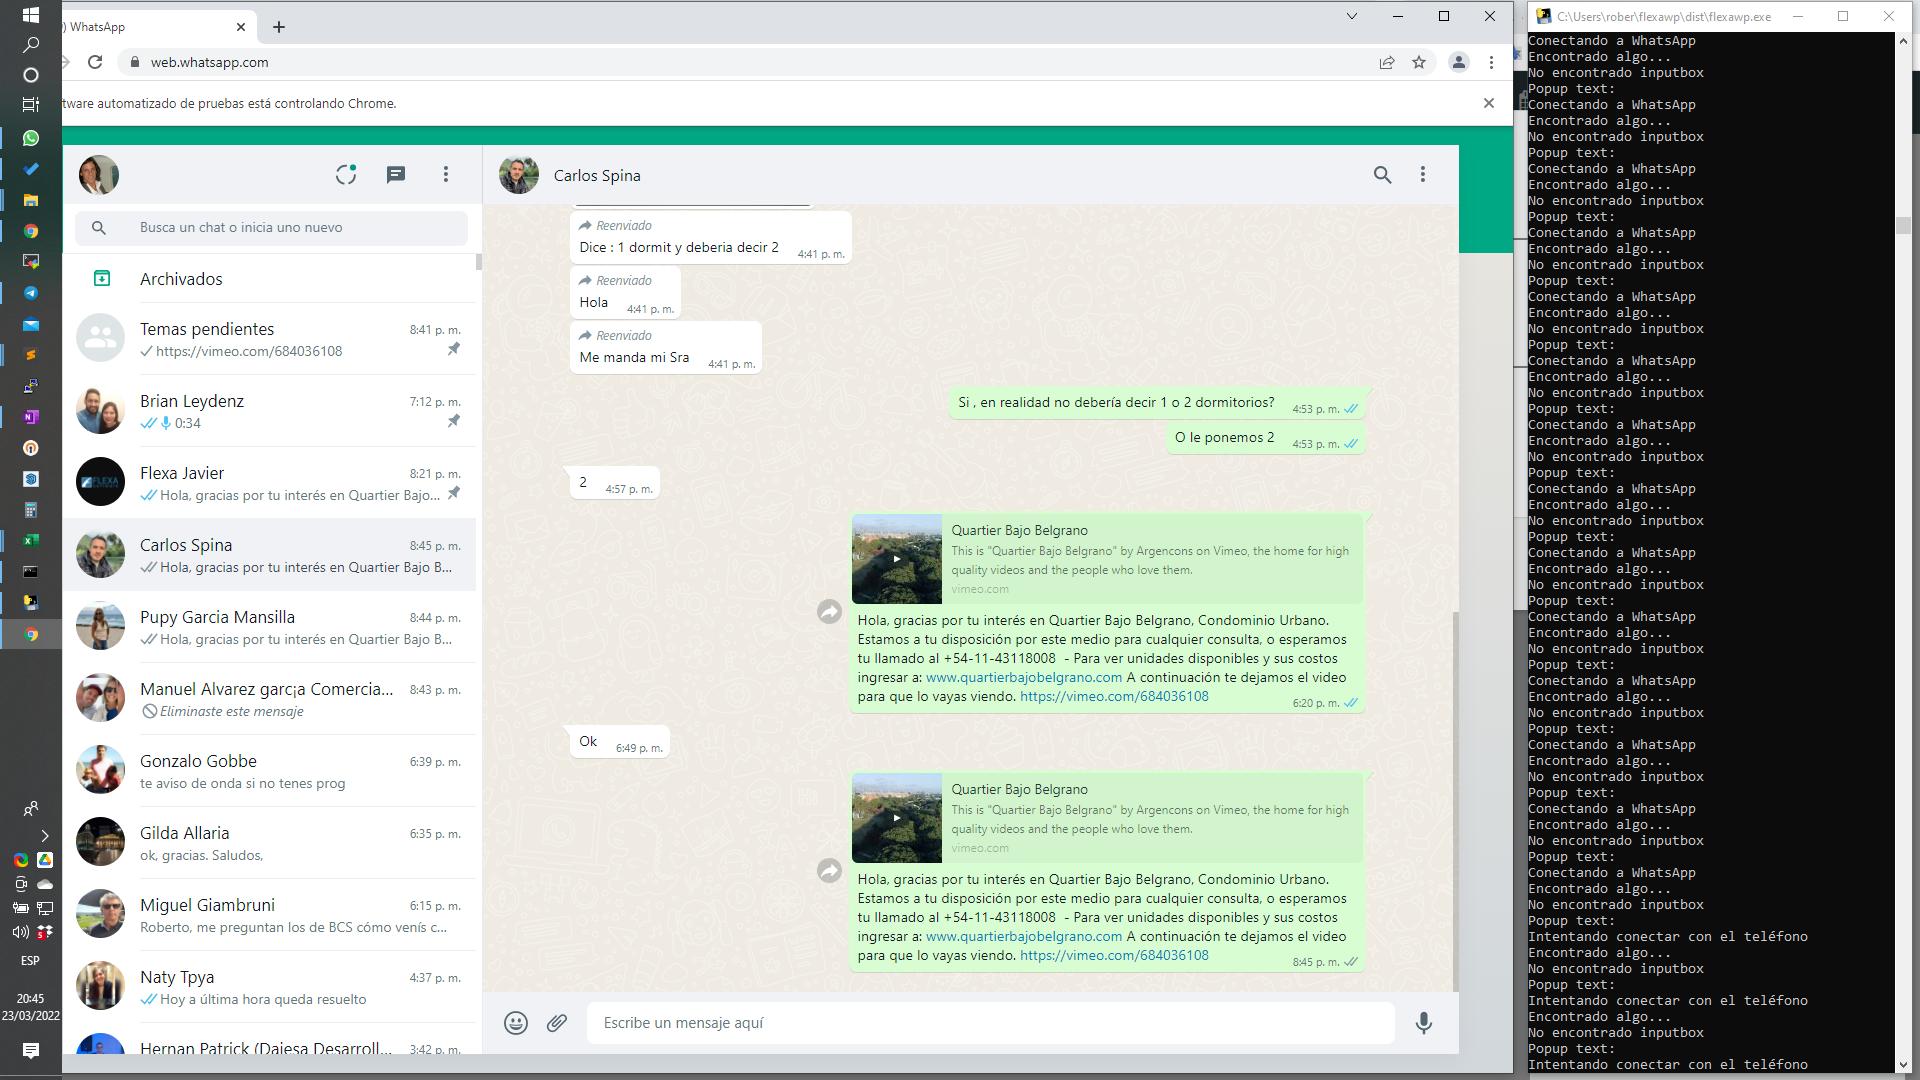This screenshot has height=1080, width=1920.
Task: Open Temas pendientes chat
Action: (270, 339)
